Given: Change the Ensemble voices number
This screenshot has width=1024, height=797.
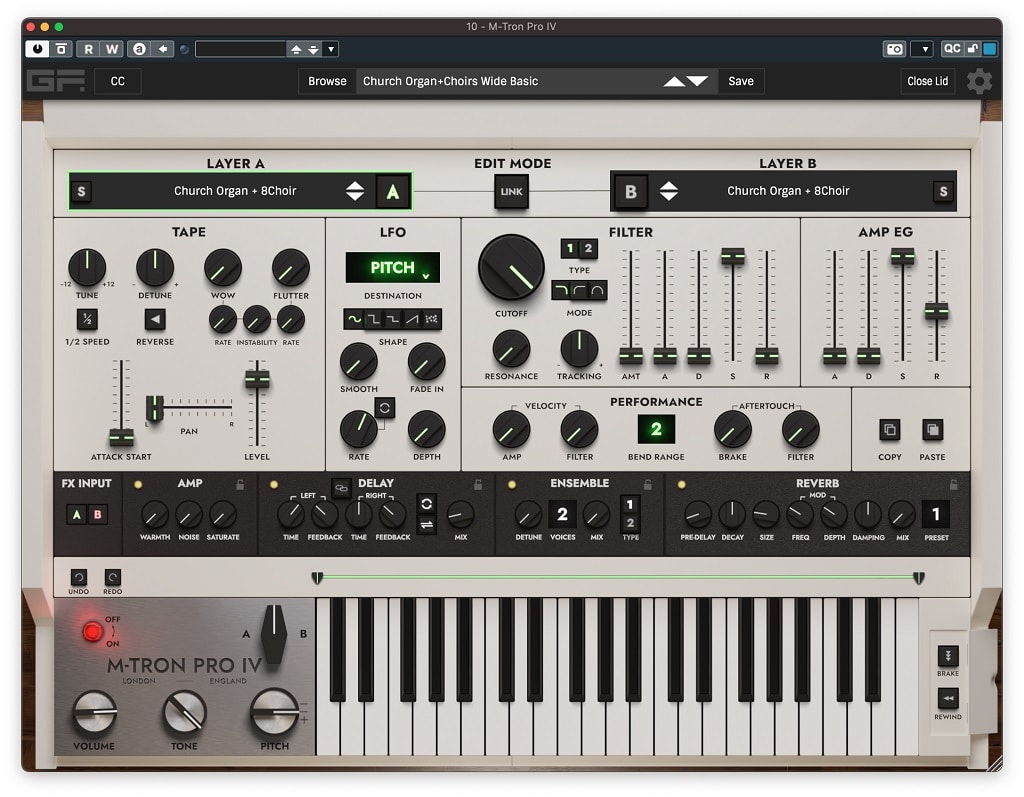Looking at the screenshot, I should click(562, 515).
